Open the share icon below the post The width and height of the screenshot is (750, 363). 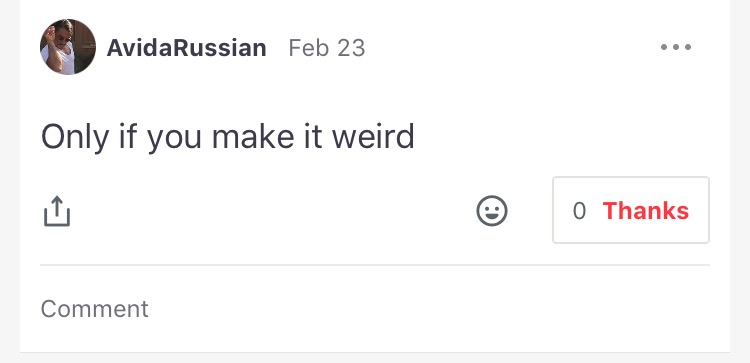coord(57,211)
